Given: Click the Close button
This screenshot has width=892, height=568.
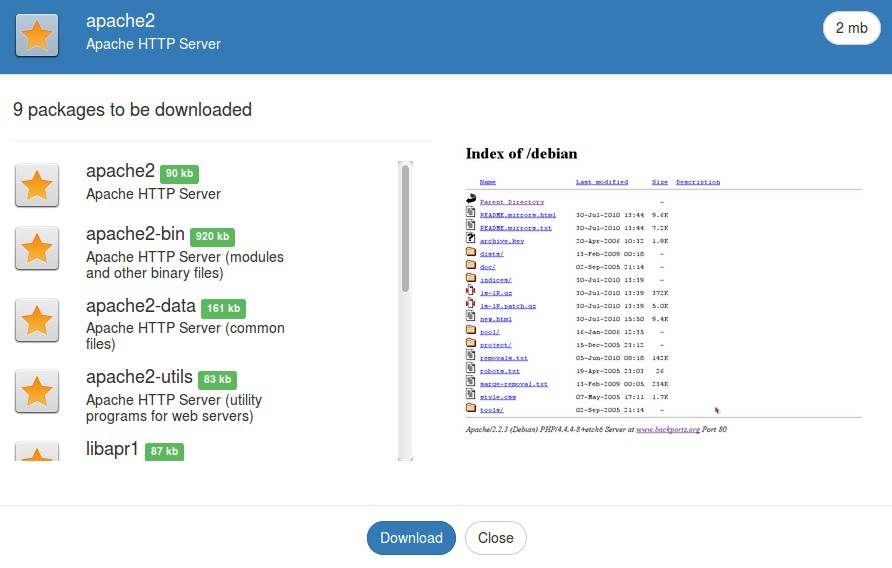Looking at the screenshot, I should [x=495, y=538].
